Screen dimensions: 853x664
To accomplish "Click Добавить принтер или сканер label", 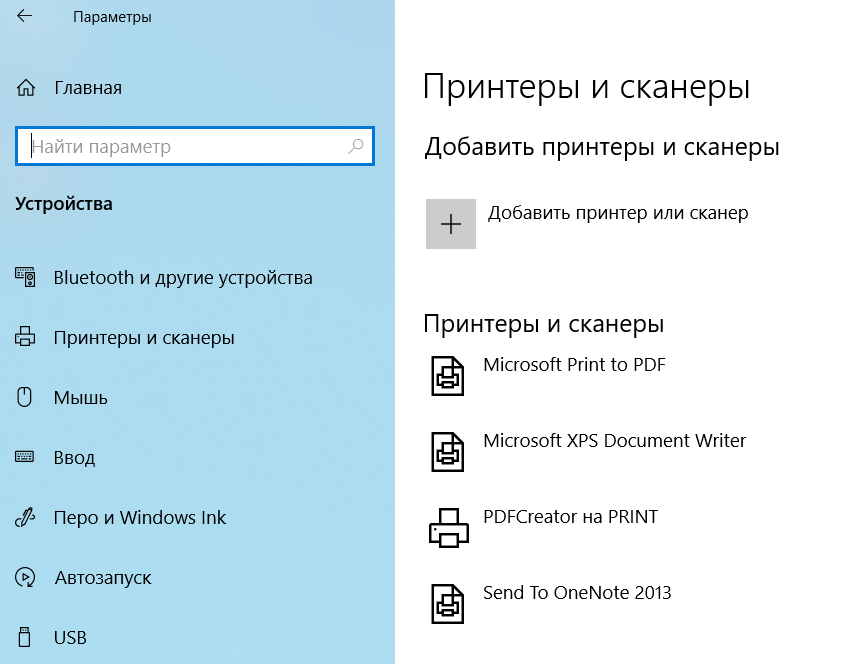I will point(618,213).
